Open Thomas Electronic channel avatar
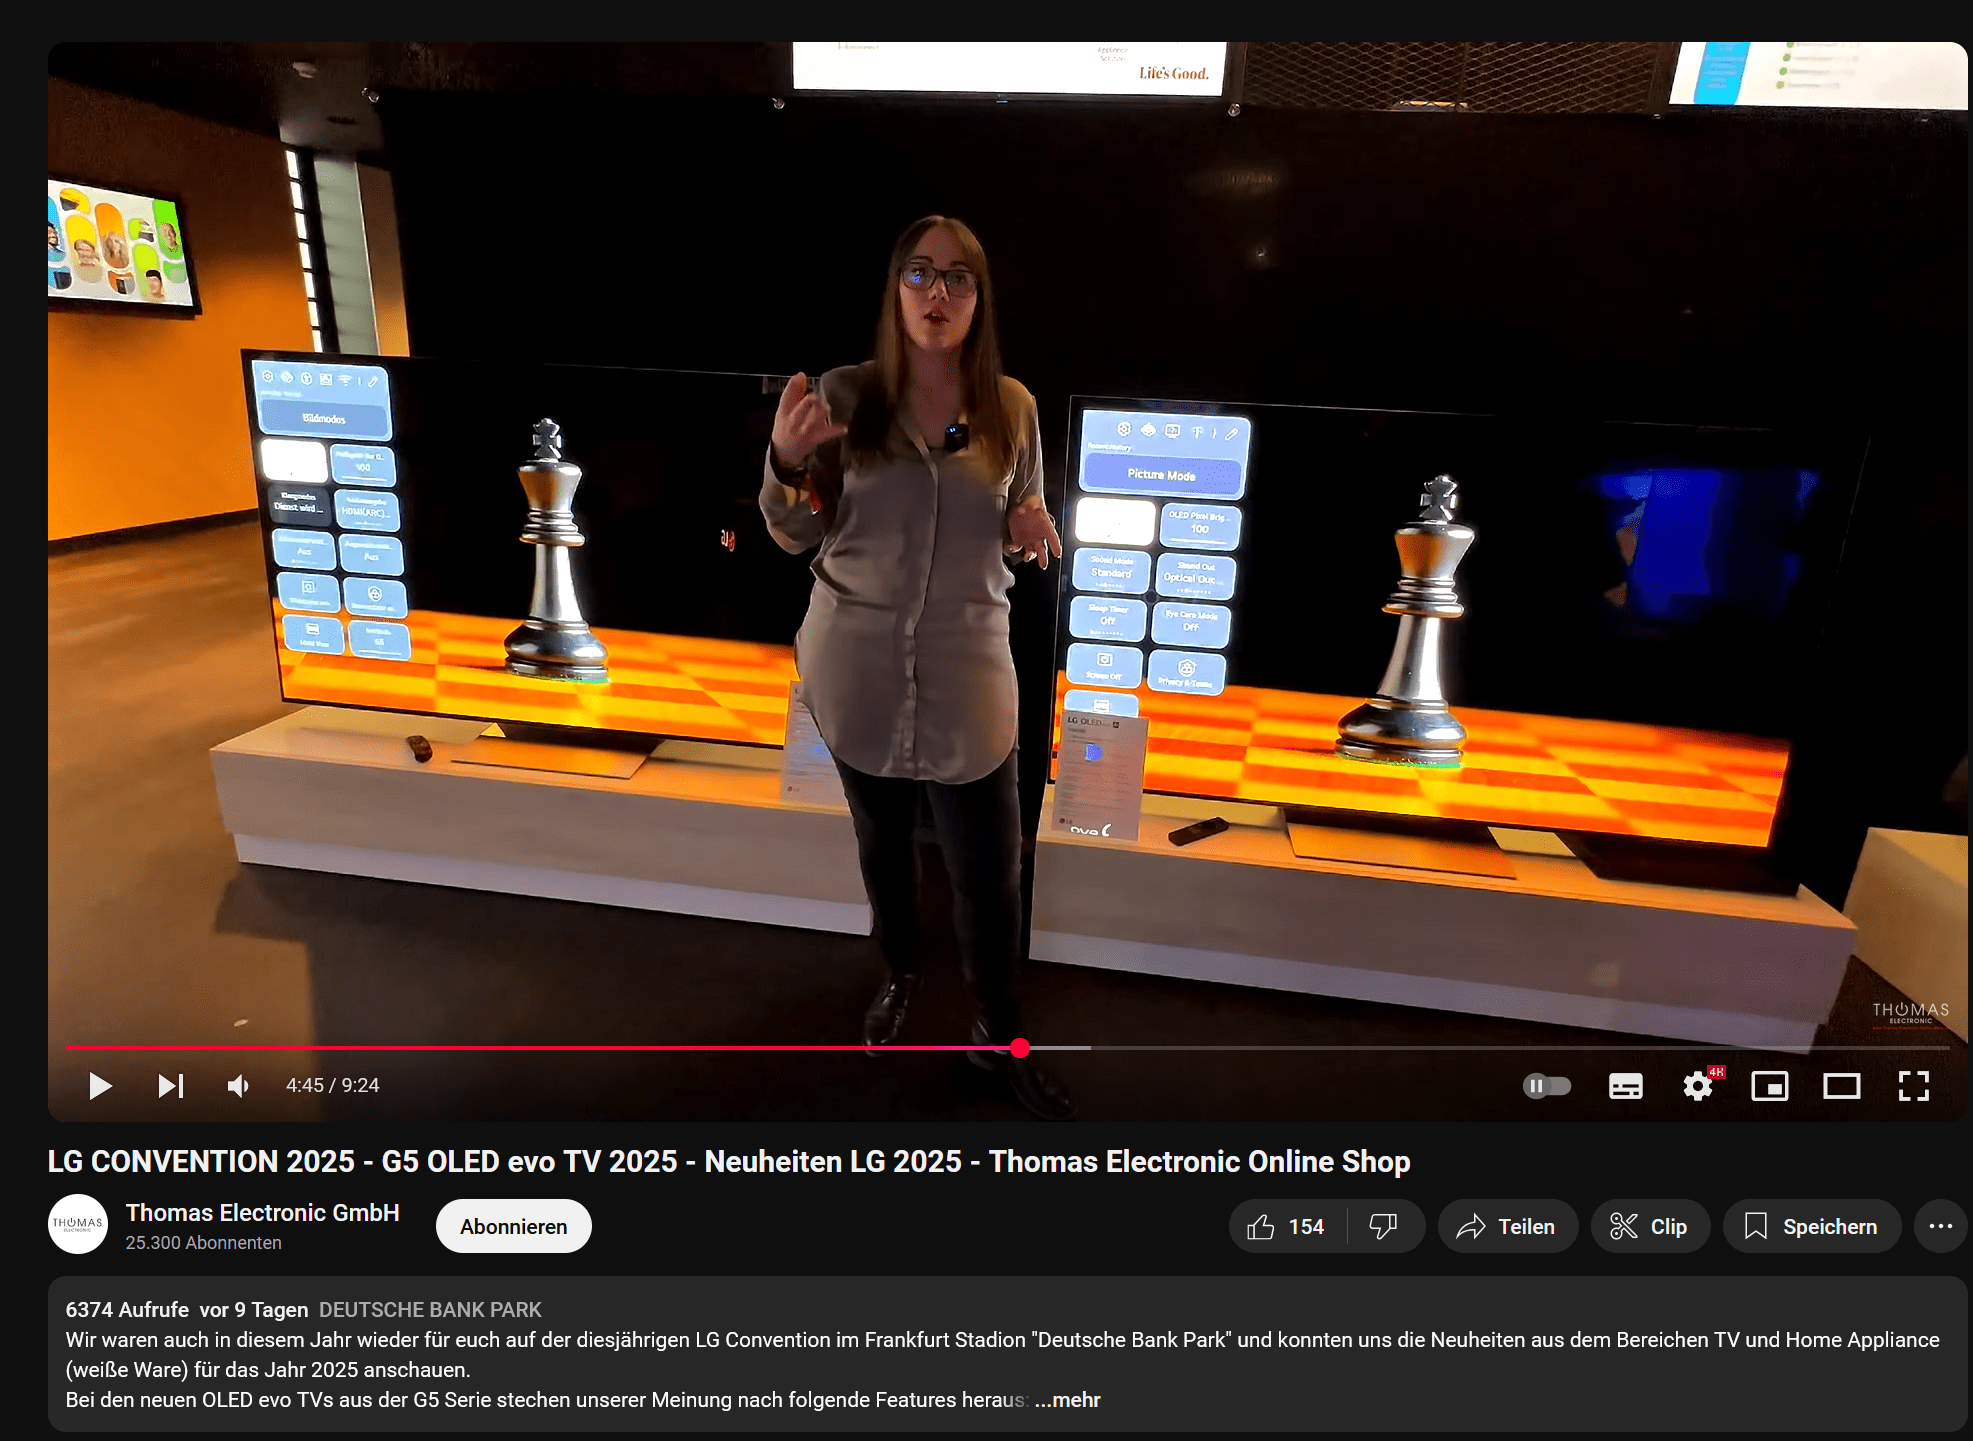The width and height of the screenshot is (1973, 1441). click(78, 1224)
